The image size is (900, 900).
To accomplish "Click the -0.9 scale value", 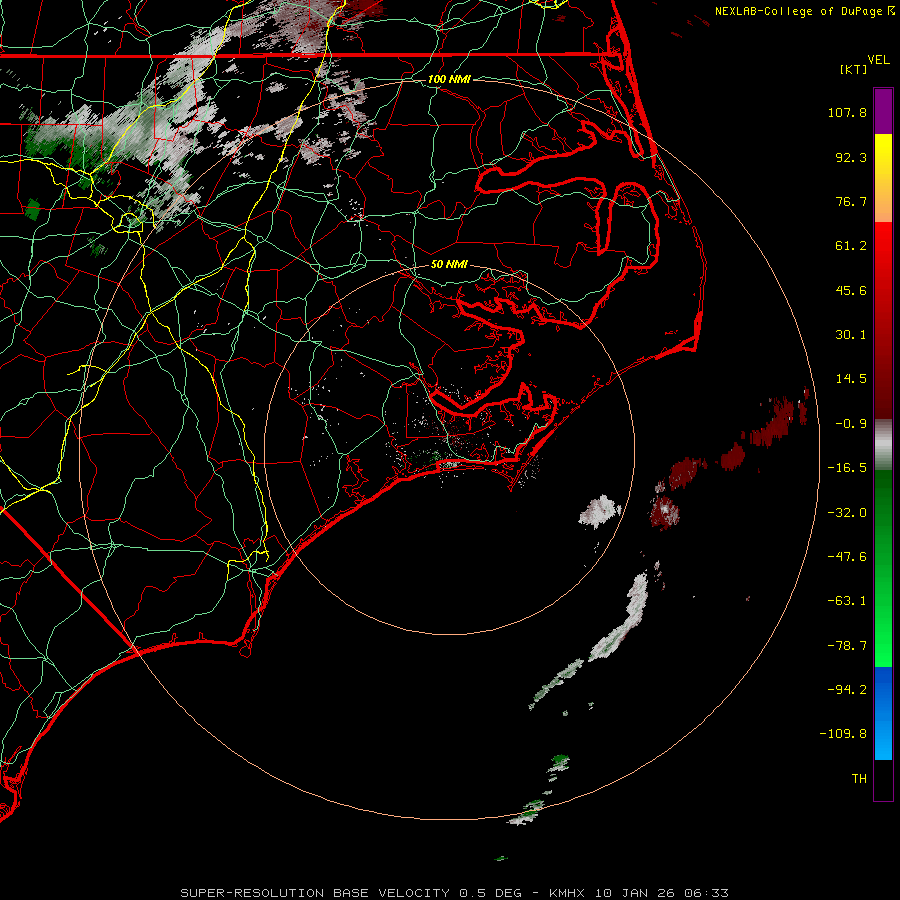I will (x=851, y=424).
